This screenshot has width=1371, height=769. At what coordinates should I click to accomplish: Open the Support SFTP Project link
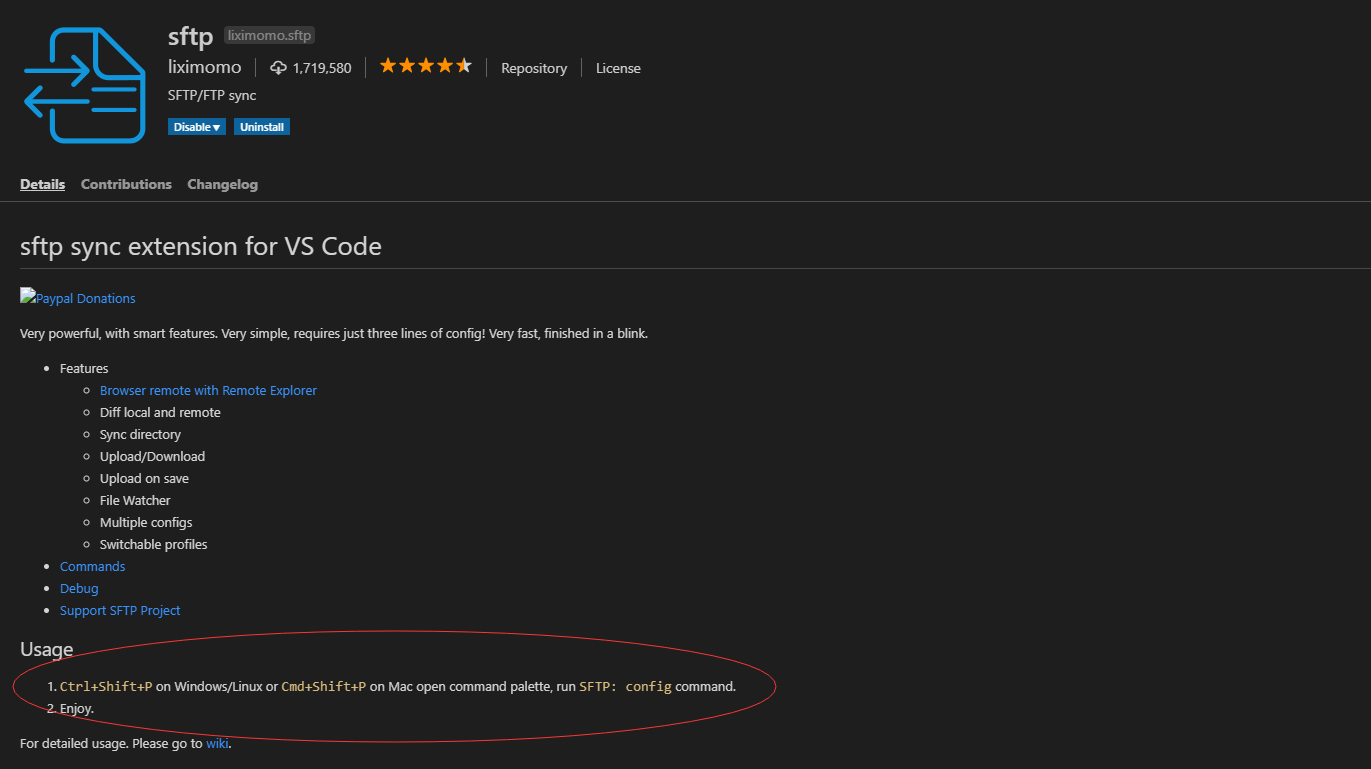click(x=120, y=610)
